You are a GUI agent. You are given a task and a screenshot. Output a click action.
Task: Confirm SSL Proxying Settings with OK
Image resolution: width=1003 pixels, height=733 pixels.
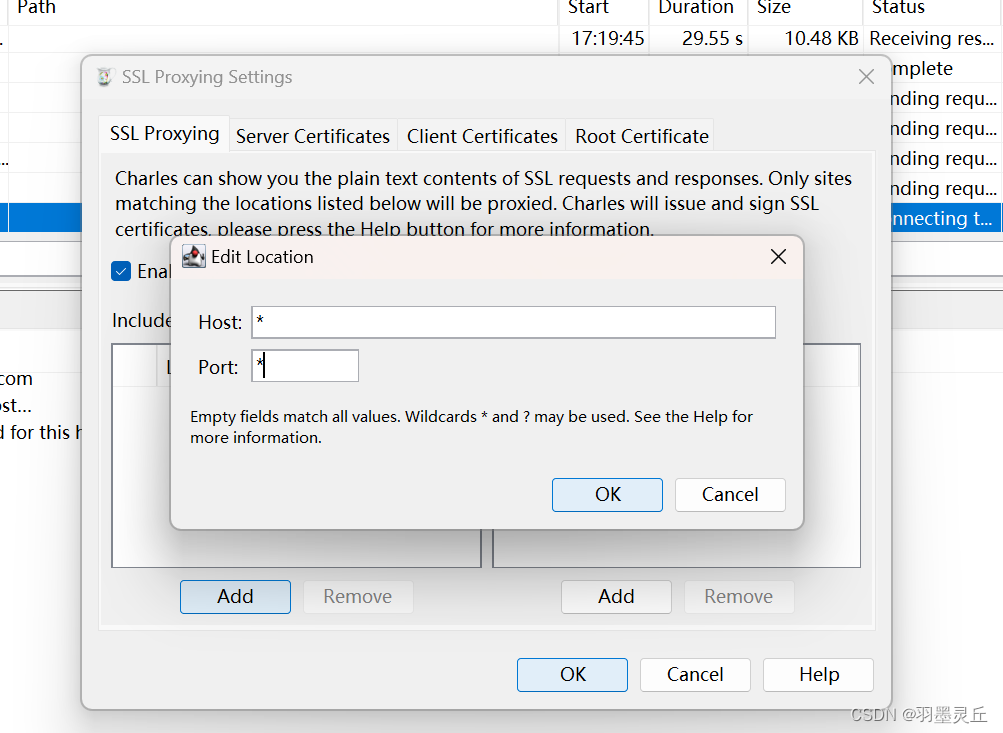pos(573,674)
